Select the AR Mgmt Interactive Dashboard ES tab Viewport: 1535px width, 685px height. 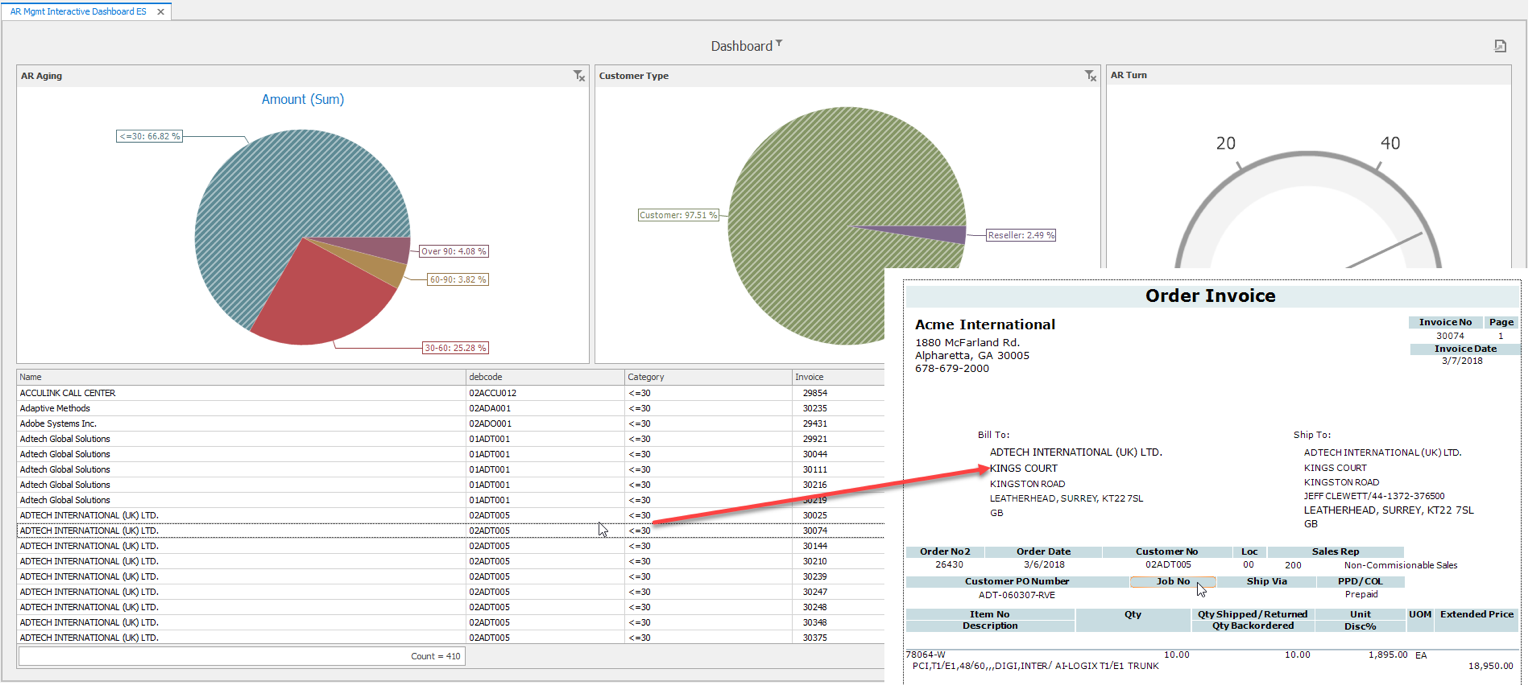point(78,11)
